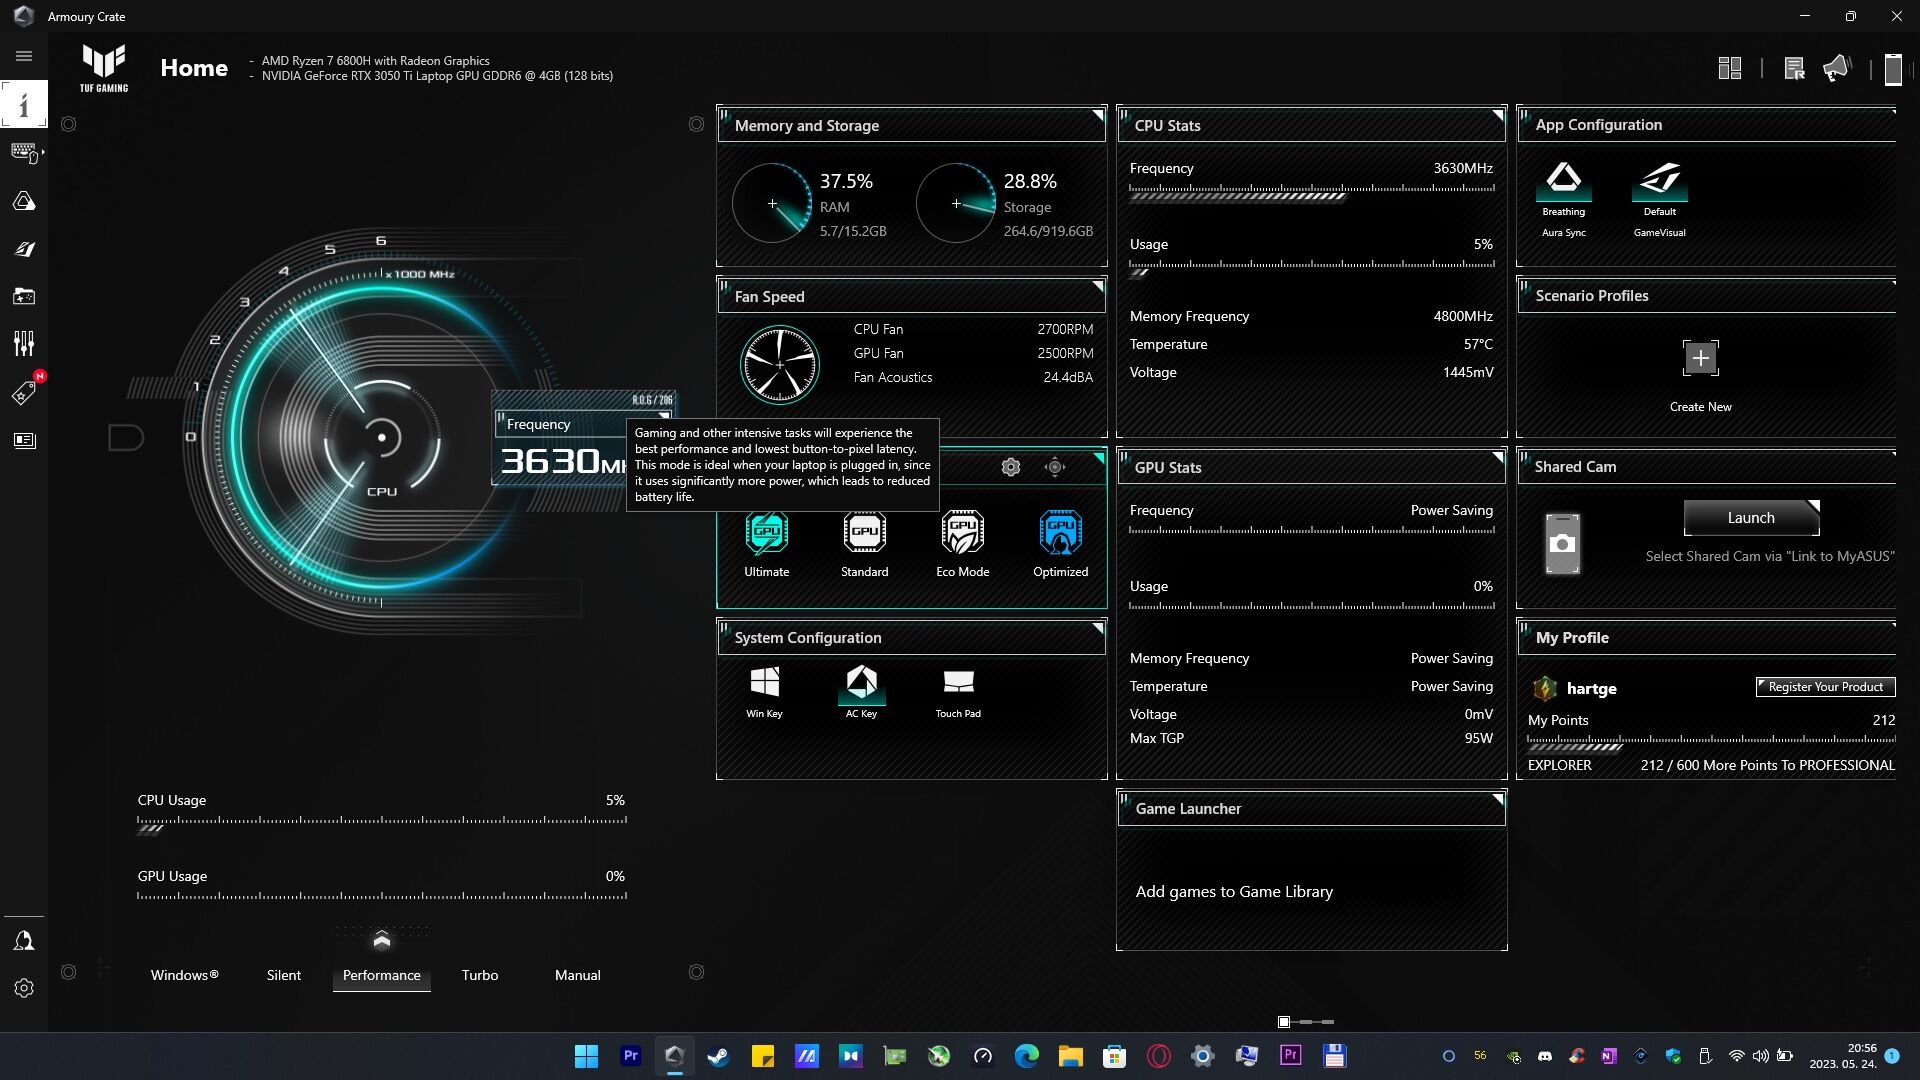Open GPU mode settings gear icon
The image size is (1920, 1080).
click(x=1011, y=467)
